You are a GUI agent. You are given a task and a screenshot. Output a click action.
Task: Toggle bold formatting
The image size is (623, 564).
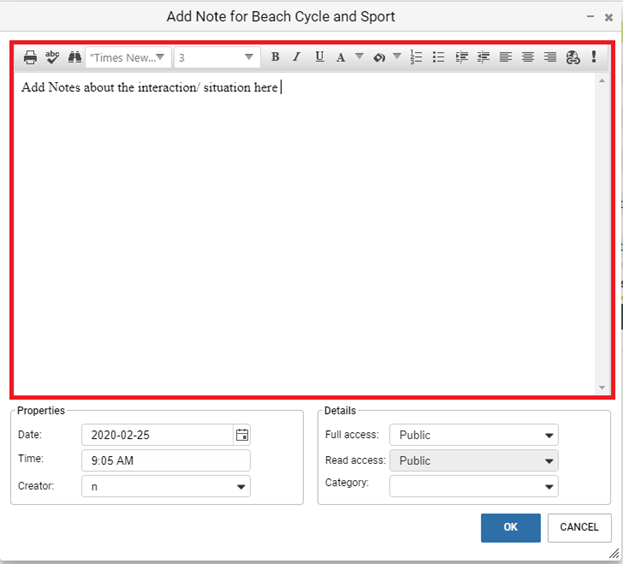pos(275,58)
